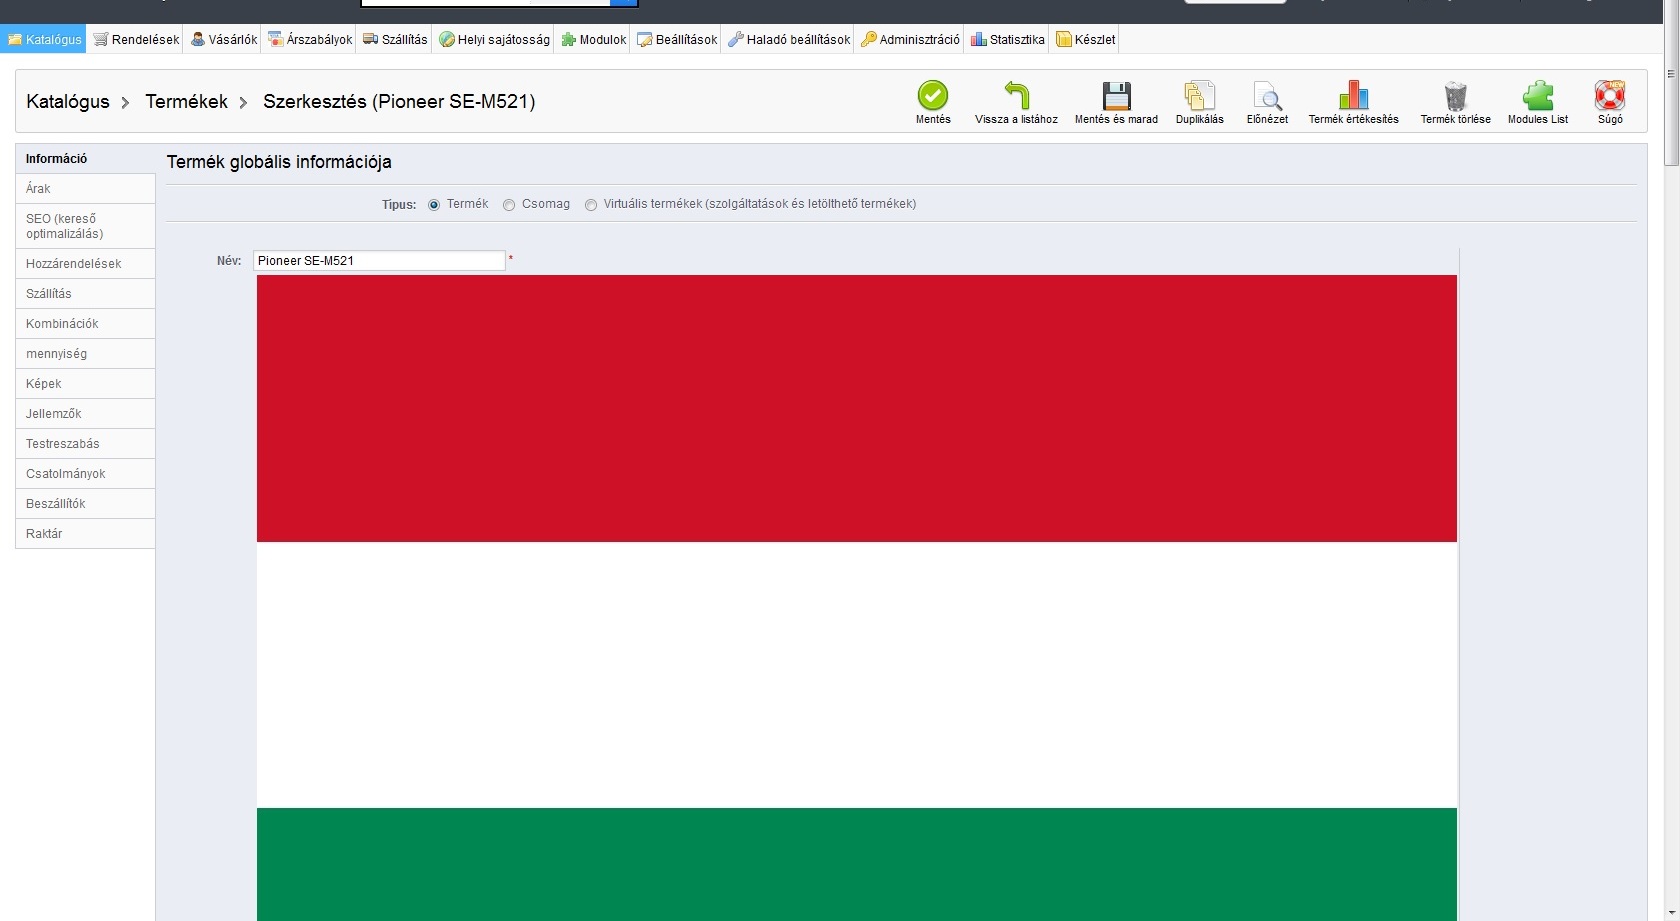Open the Előnézet preview icon
This screenshot has height=921, width=1680.
[1267, 95]
